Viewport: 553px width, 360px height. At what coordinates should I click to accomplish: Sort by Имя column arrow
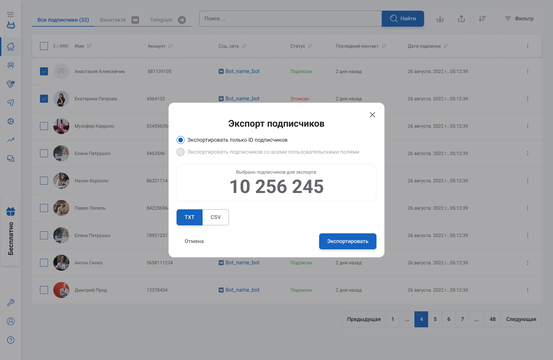tap(89, 46)
